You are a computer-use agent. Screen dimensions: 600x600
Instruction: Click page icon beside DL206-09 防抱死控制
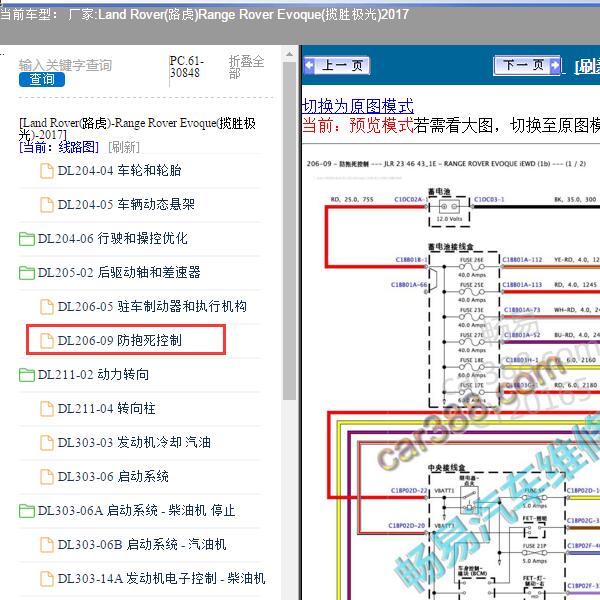coord(47,341)
